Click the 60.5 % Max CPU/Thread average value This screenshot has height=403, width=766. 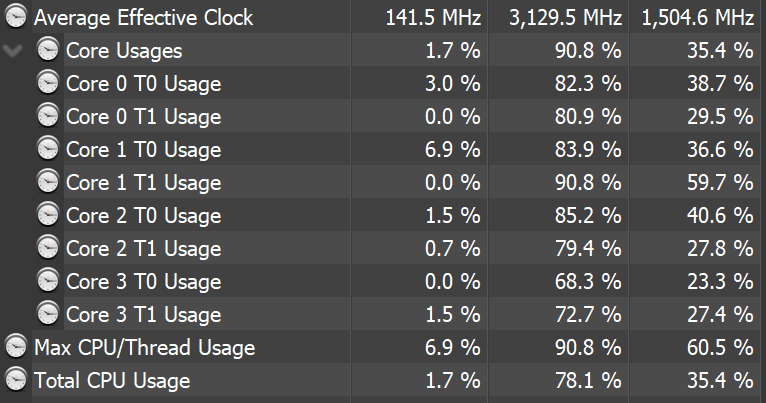click(x=720, y=347)
